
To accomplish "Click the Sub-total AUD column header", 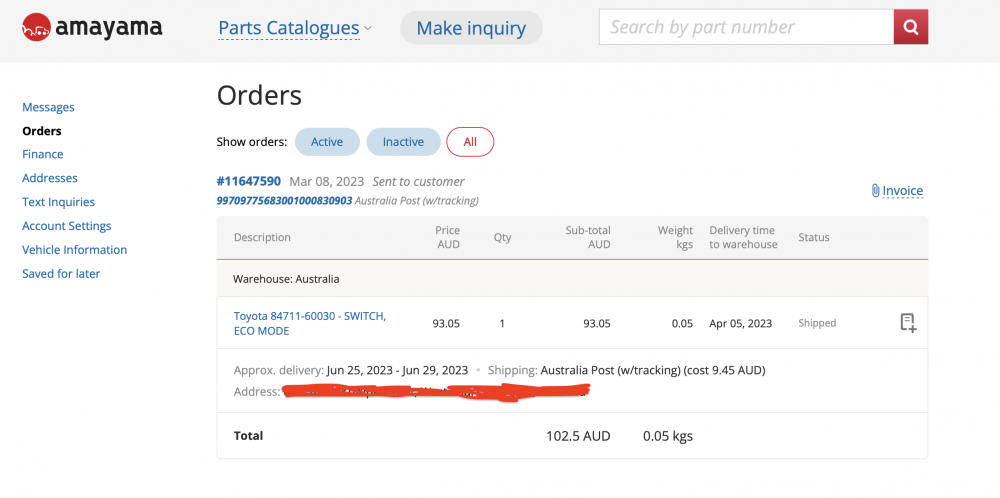I will (x=588, y=237).
